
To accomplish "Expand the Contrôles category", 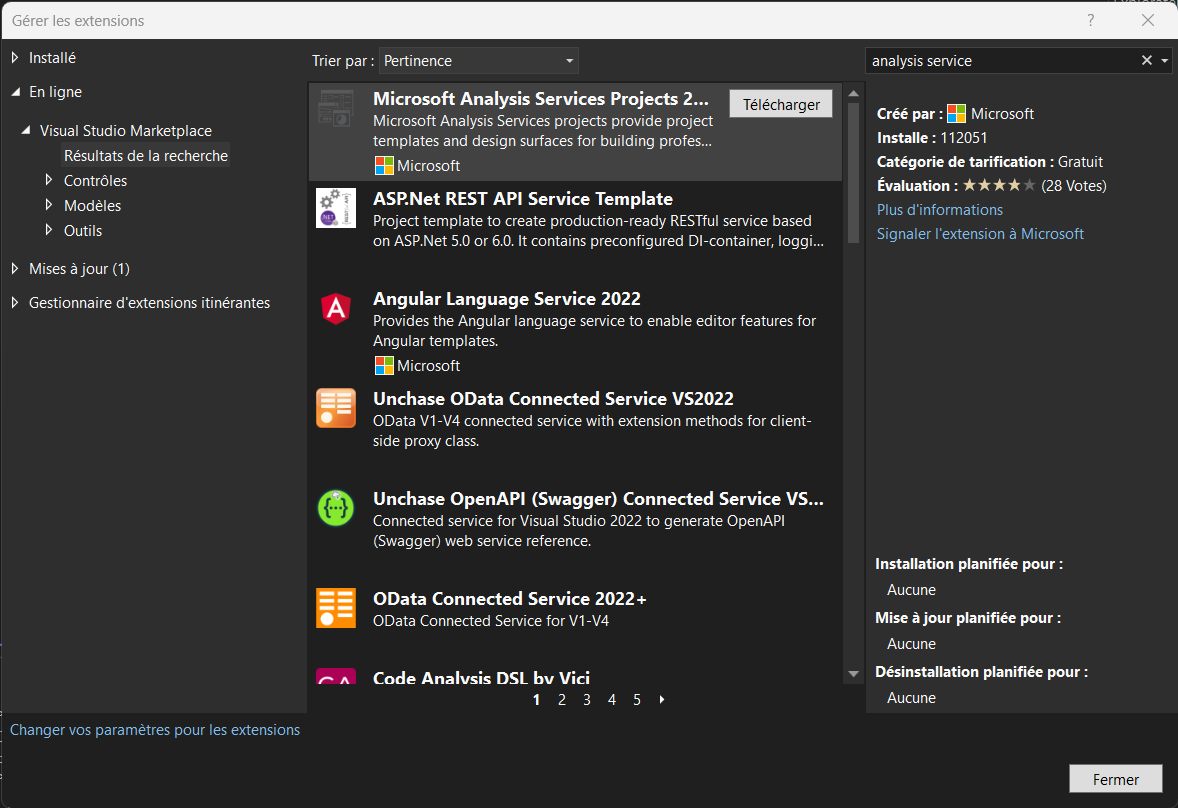I will click(49, 180).
